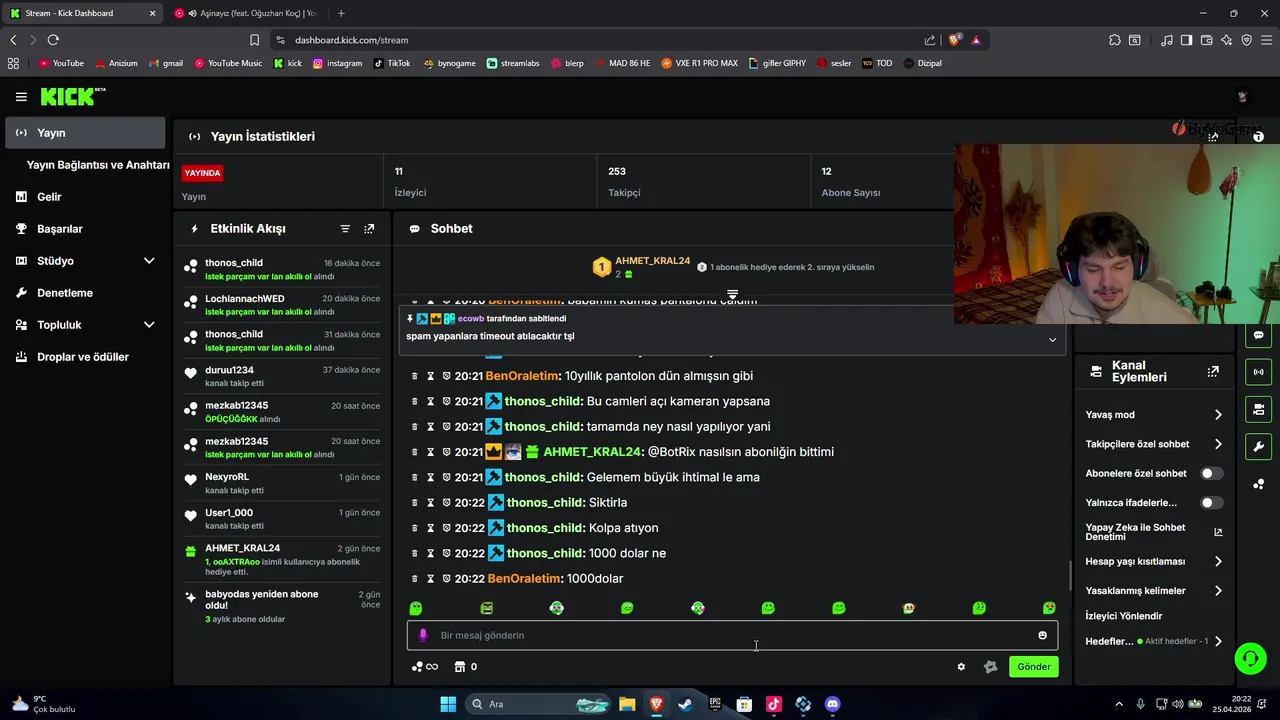1280x720 pixels.
Task: Open Steam from the Windows taskbar
Action: [x=685, y=704]
